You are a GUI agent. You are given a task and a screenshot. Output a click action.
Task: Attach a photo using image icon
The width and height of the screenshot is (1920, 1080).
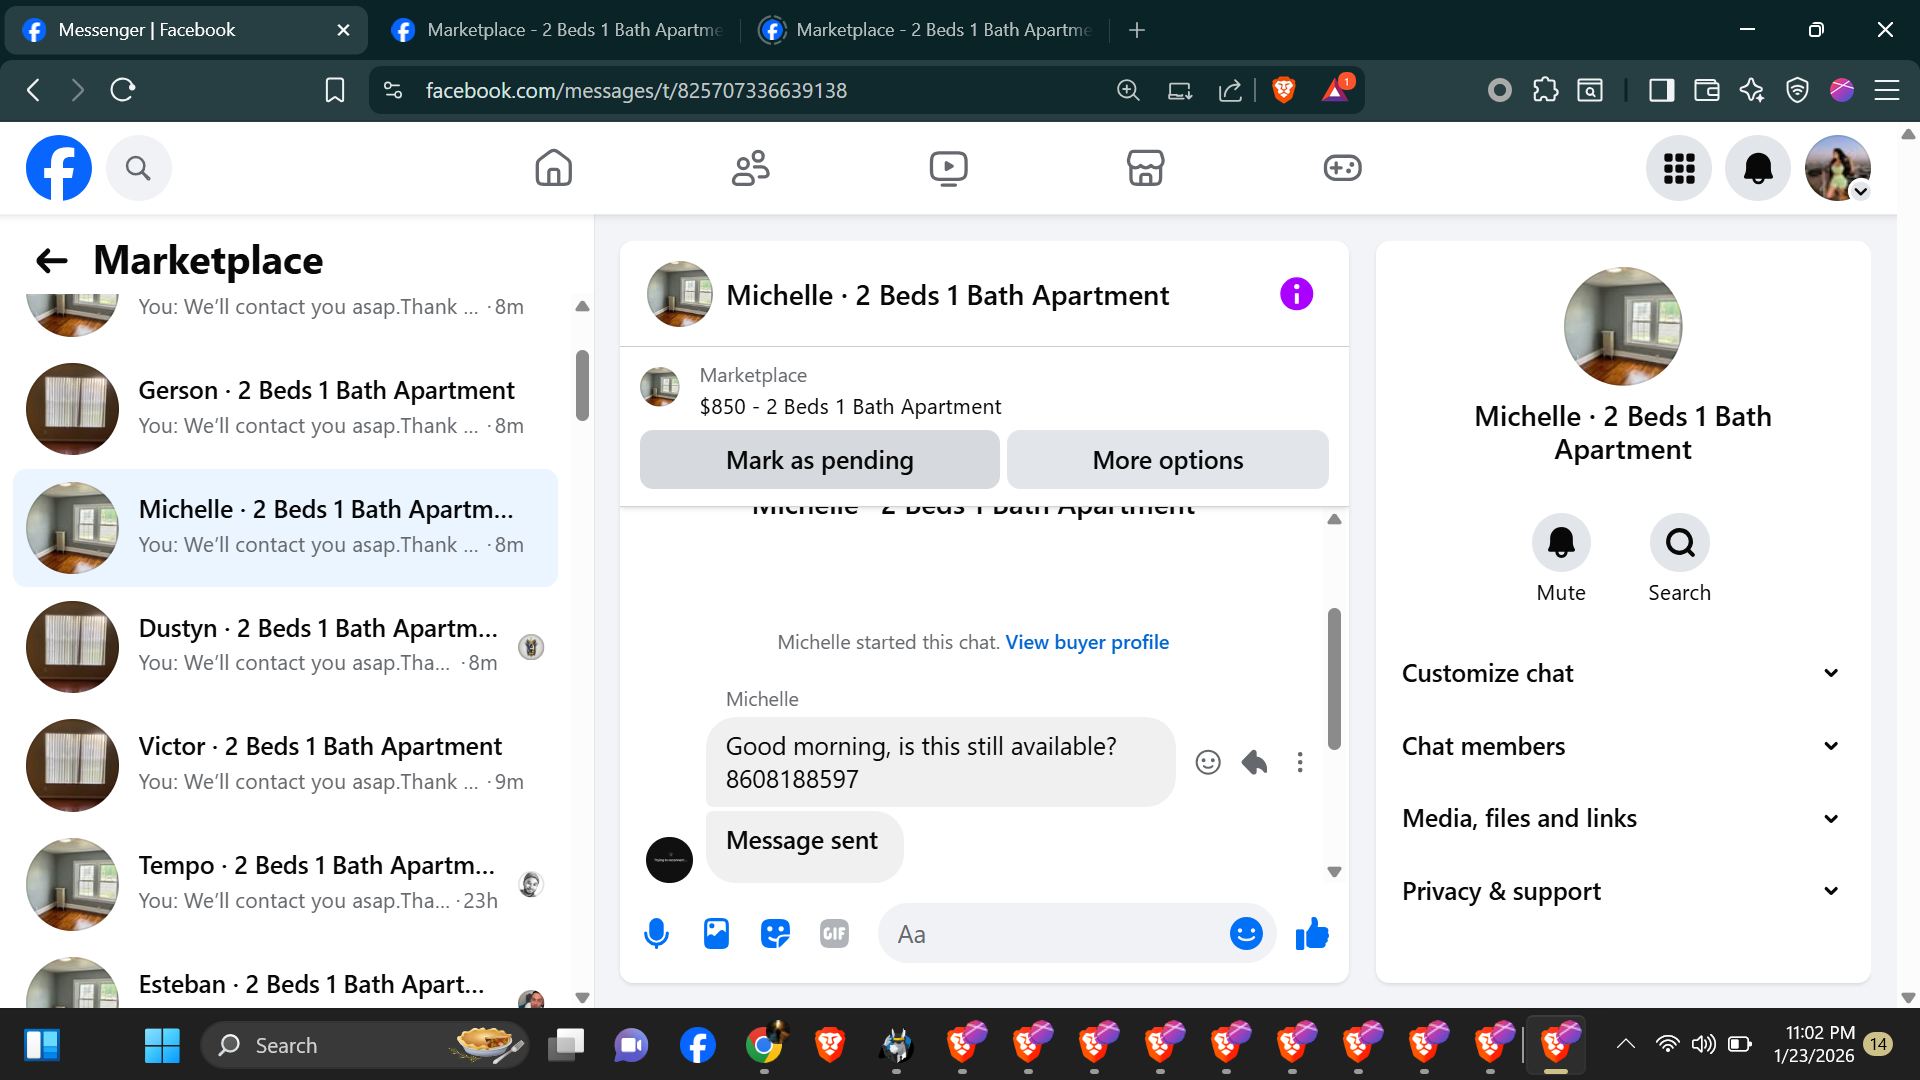[x=716, y=934]
